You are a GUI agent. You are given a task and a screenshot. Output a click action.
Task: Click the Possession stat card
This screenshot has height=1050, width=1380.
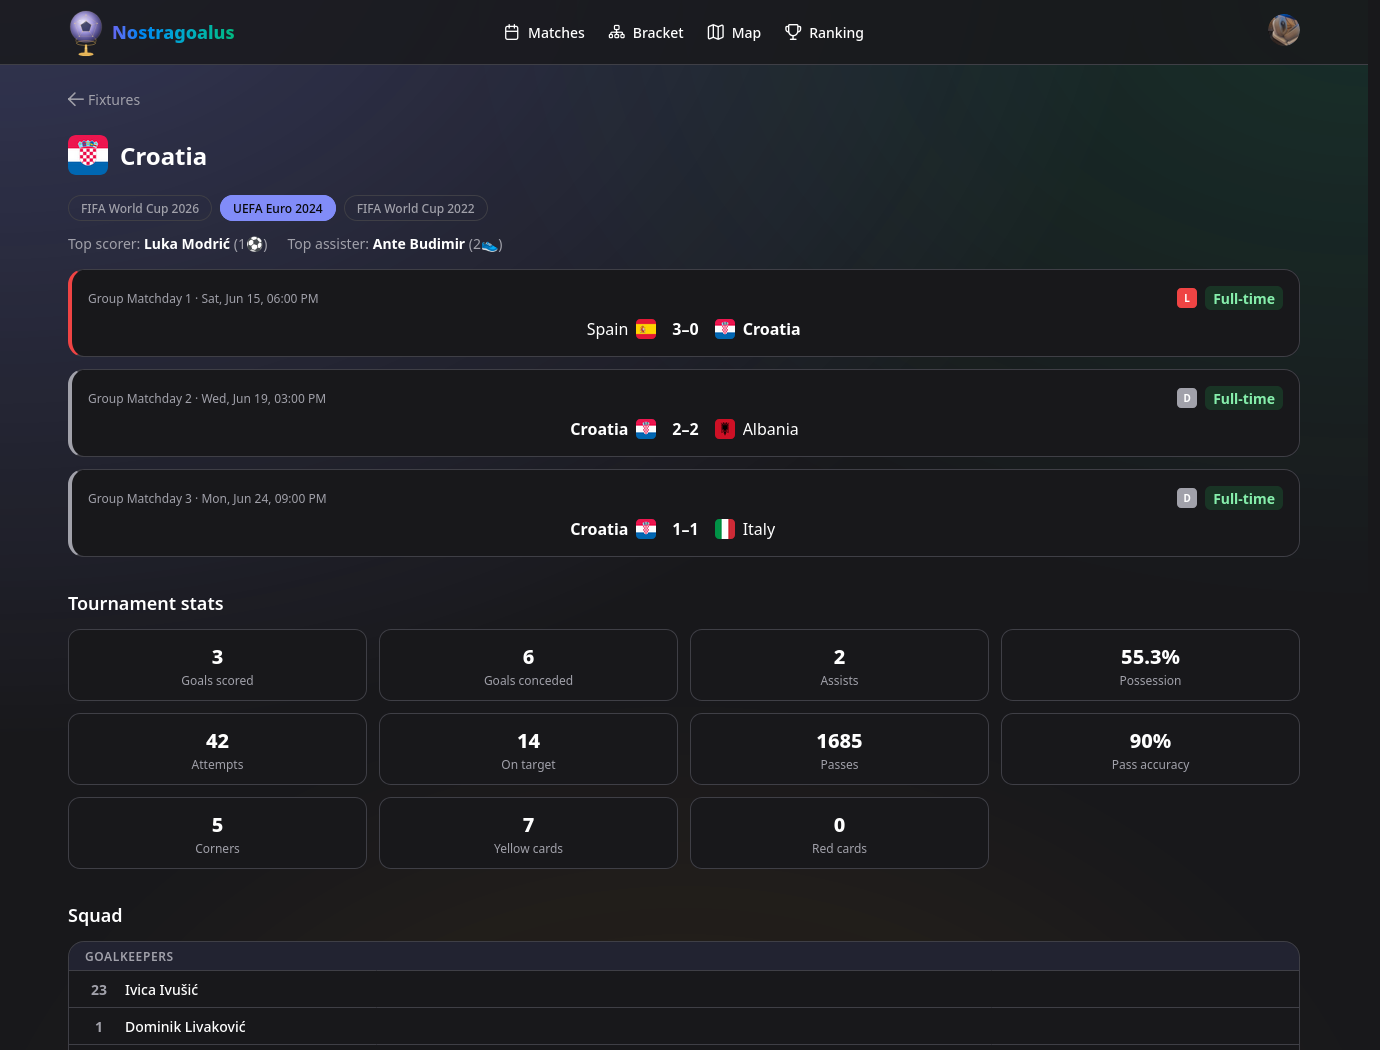[1150, 665]
